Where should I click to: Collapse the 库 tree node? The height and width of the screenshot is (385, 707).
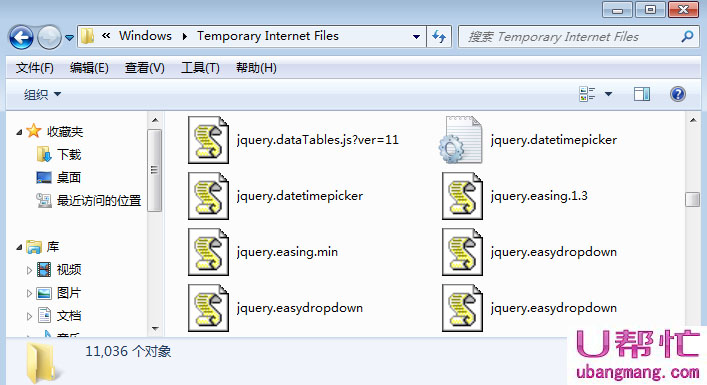pos(19,247)
